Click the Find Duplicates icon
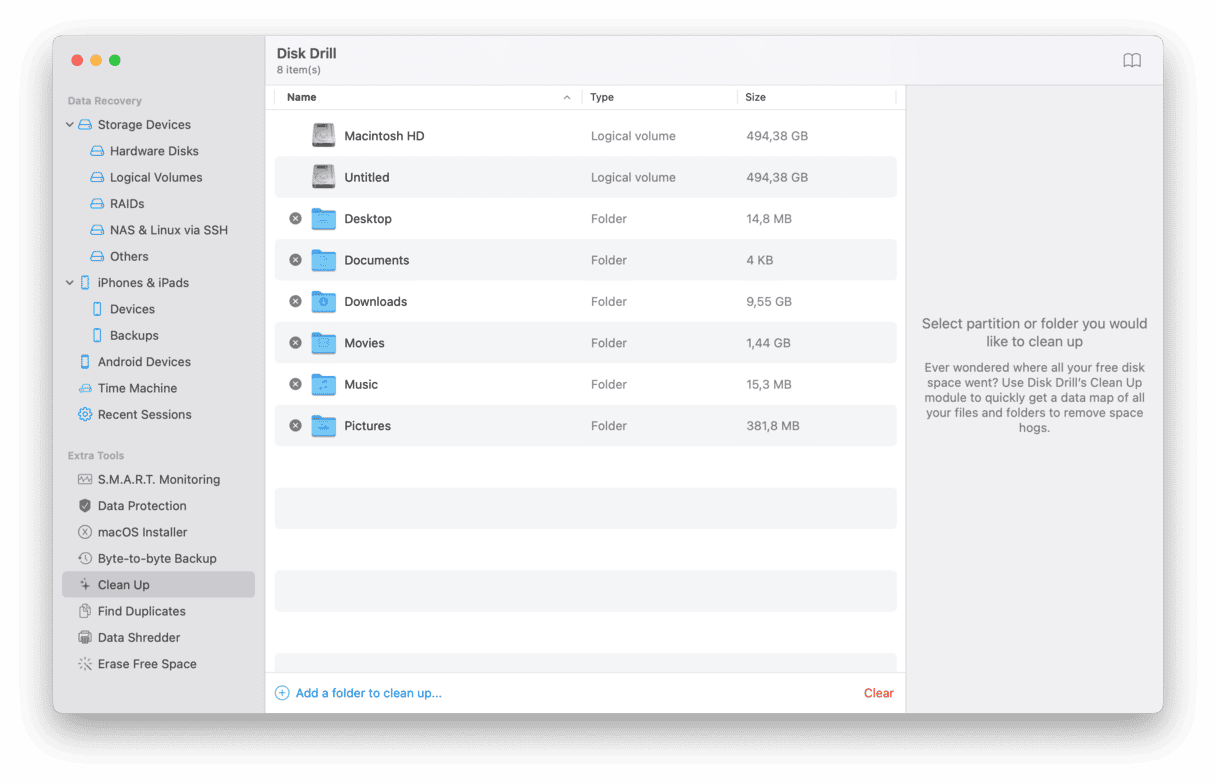Image resolution: width=1216 pixels, height=783 pixels. [85, 611]
